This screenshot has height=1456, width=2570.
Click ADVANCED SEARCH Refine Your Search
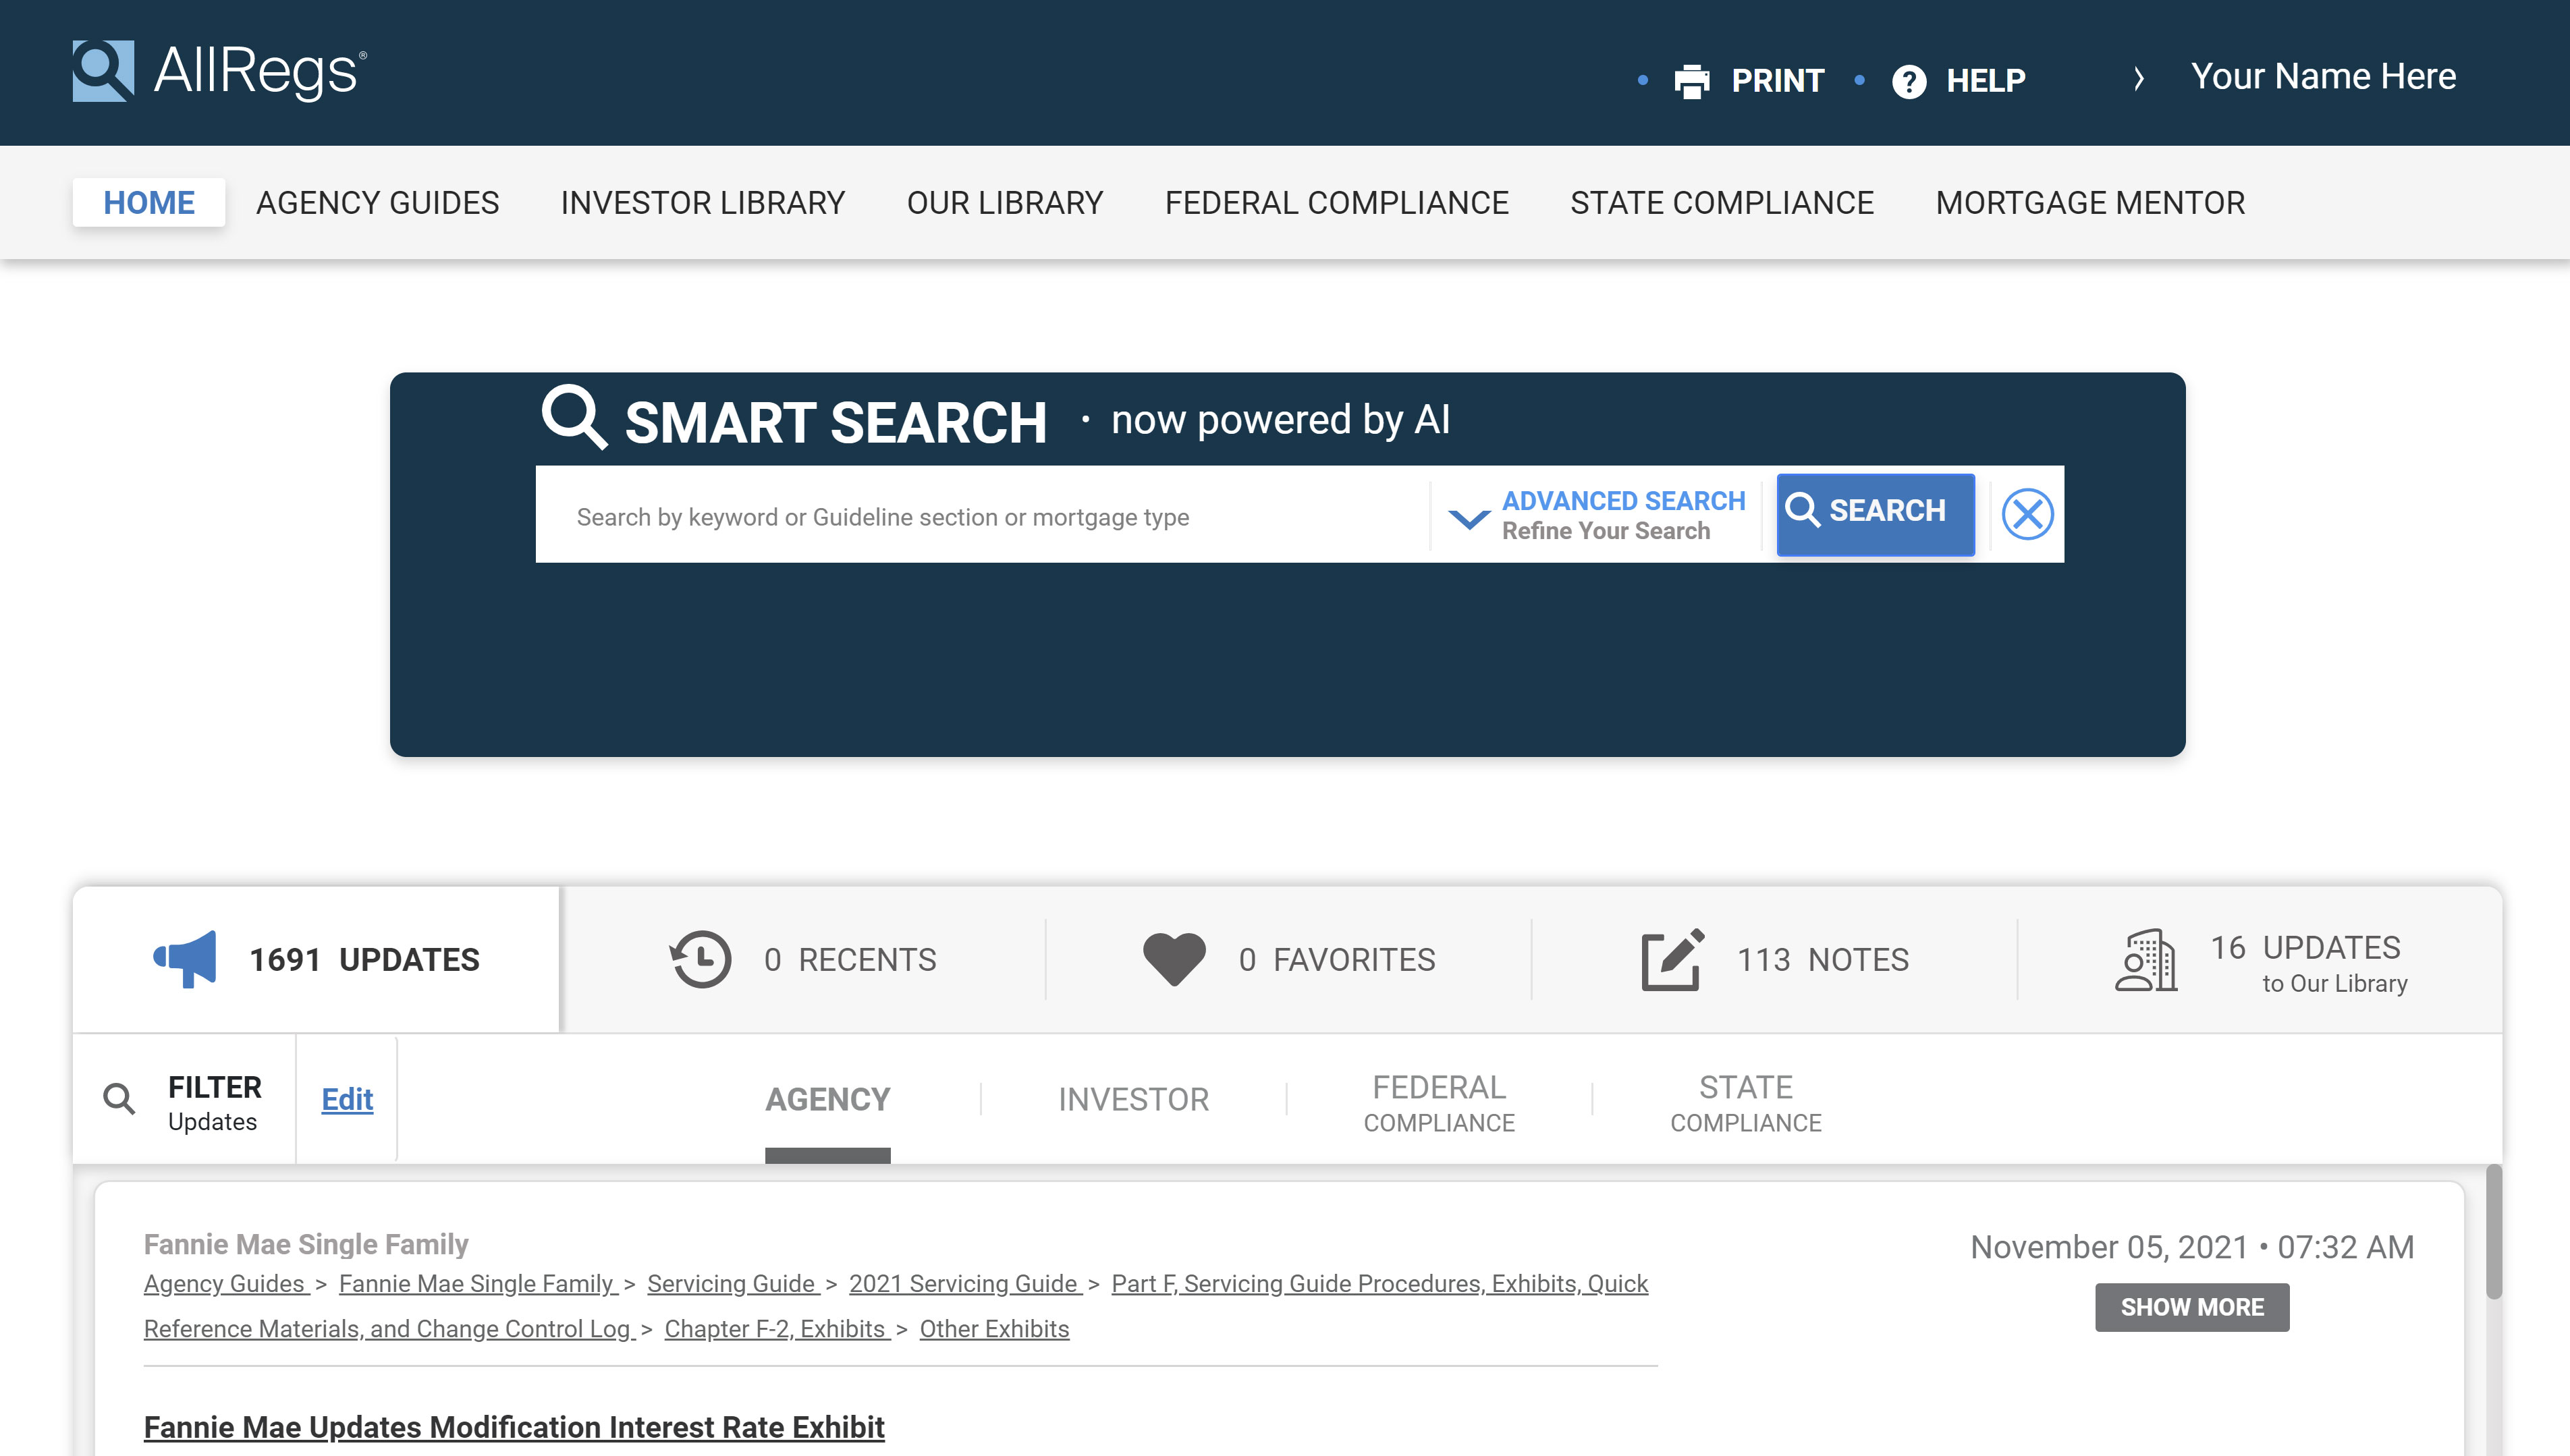coord(1623,515)
